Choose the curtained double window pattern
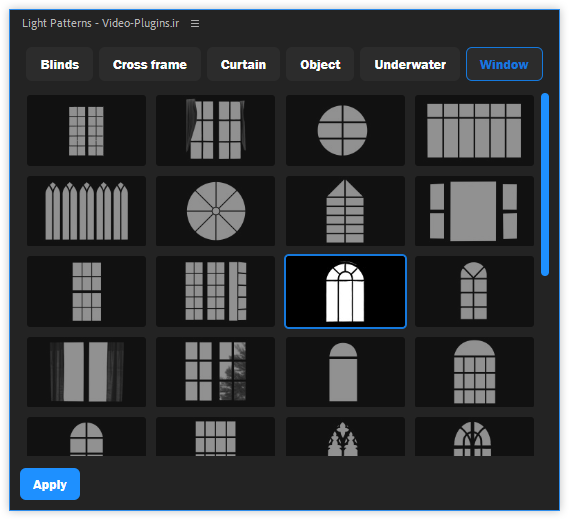The width and height of the screenshot is (569, 520). pos(86,372)
